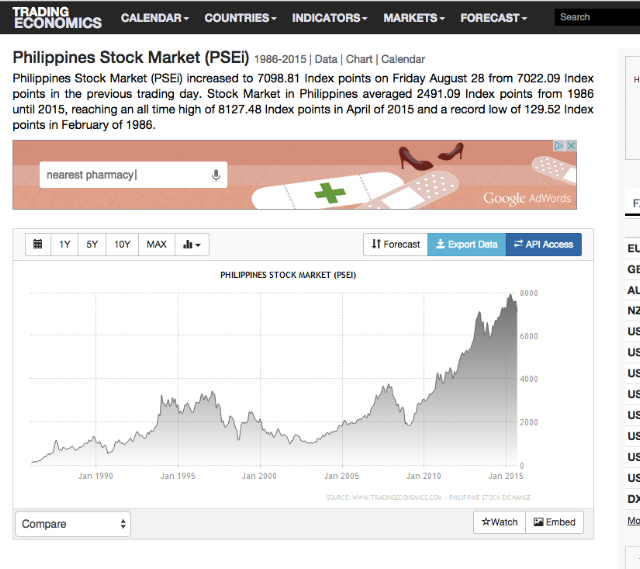Viewport: 640px width, 569px height.
Task: Click the API Access button
Action: tap(544, 244)
